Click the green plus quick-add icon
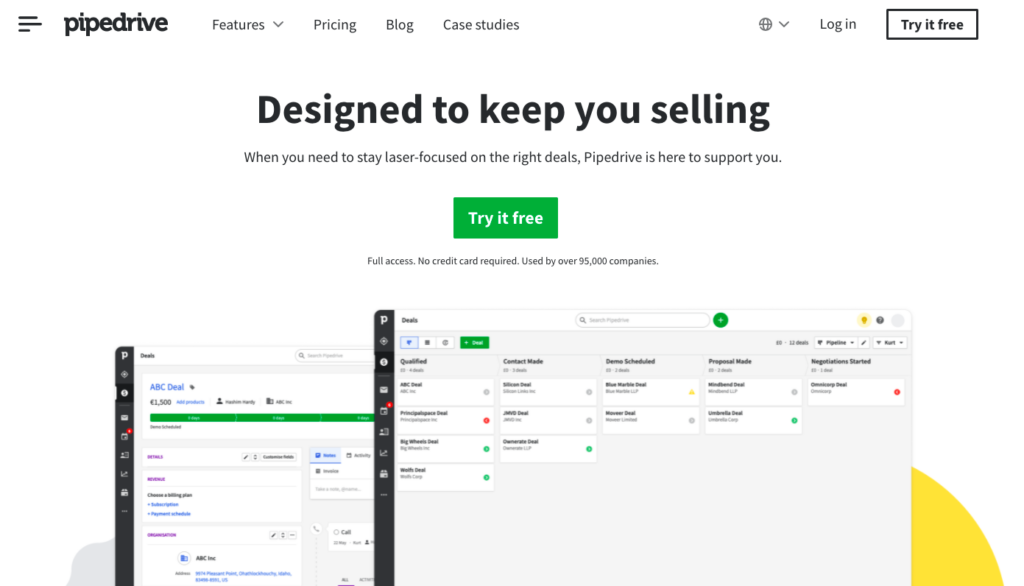1024x586 pixels. (720, 320)
